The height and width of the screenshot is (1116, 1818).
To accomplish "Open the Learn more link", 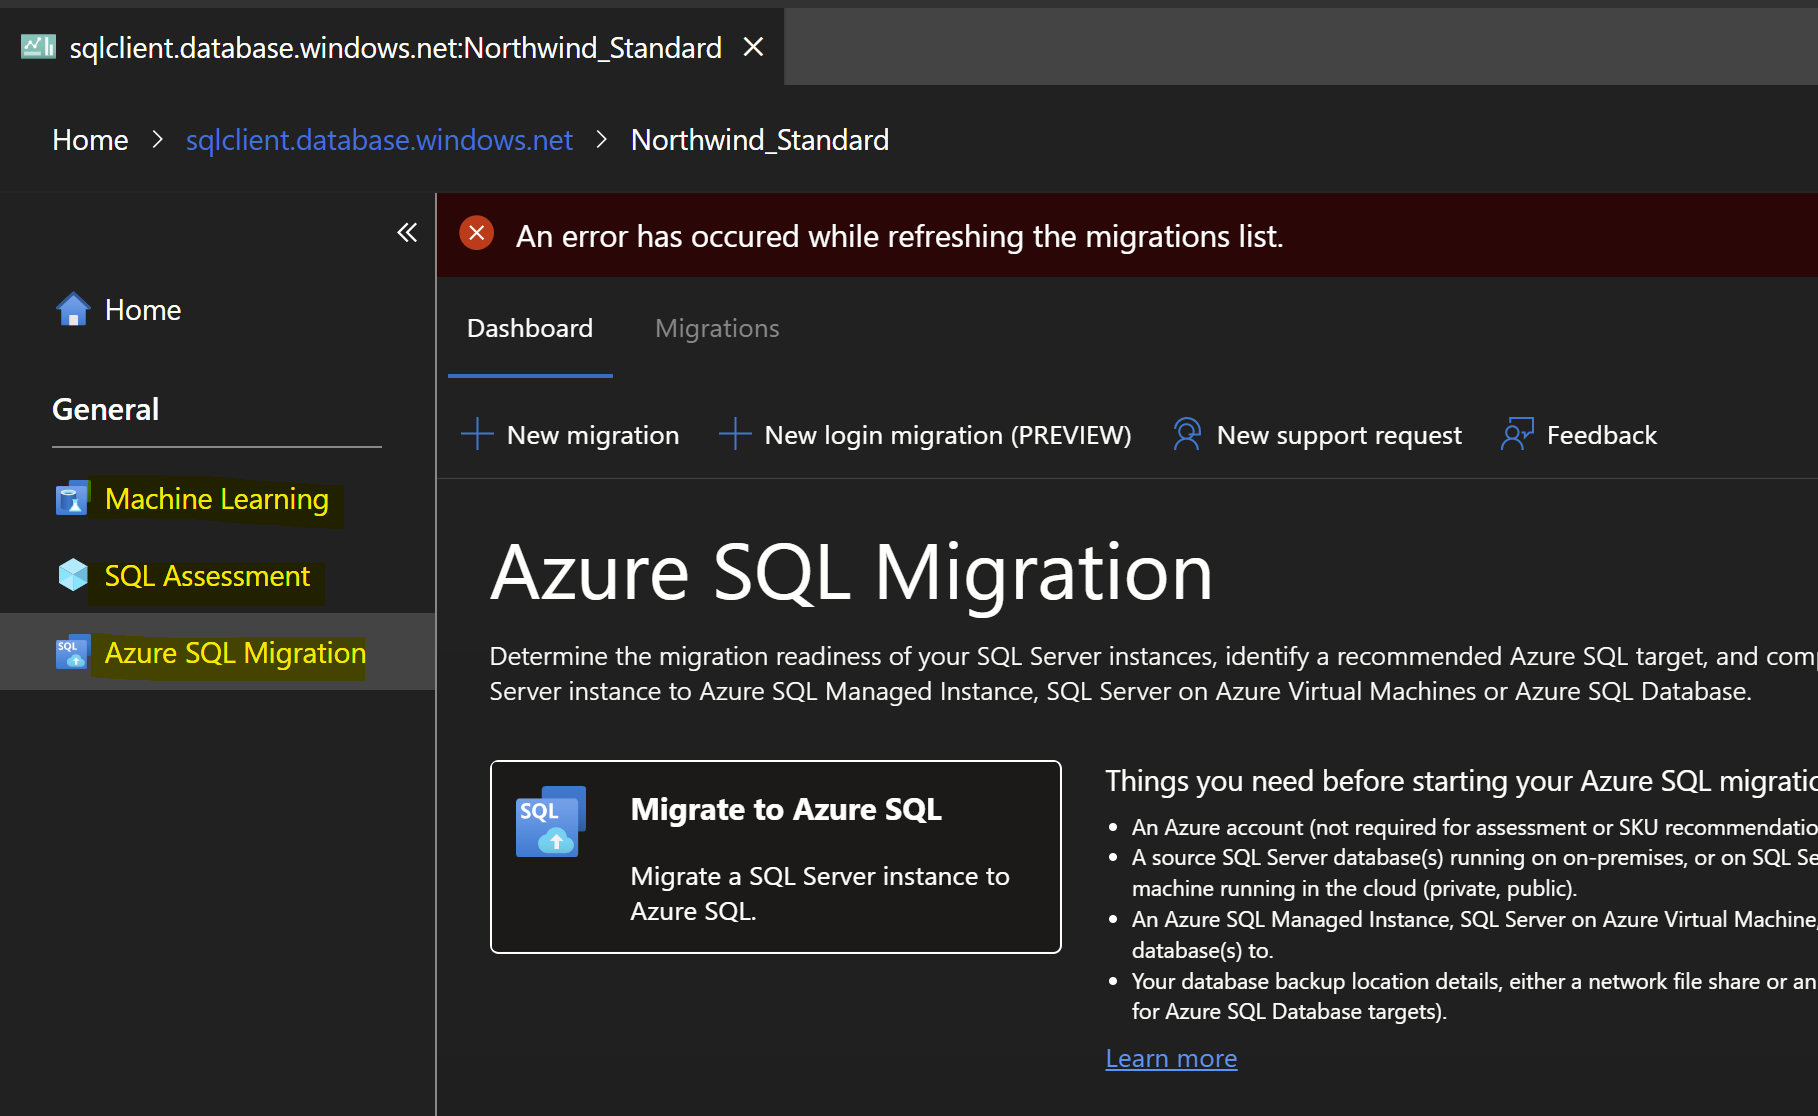I will (1170, 1058).
